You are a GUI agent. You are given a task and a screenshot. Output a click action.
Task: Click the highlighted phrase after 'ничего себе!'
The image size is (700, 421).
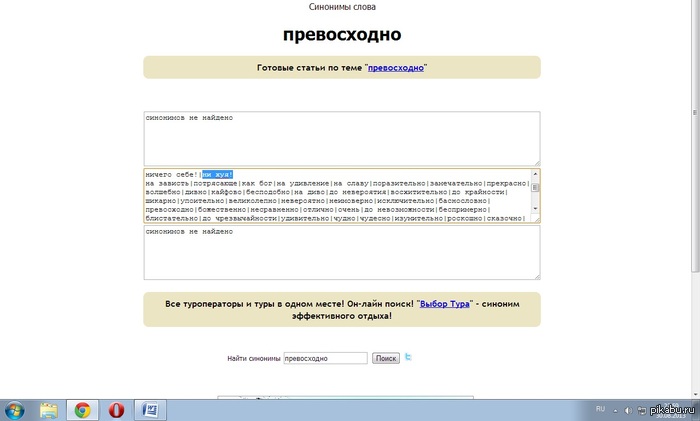click(x=217, y=175)
